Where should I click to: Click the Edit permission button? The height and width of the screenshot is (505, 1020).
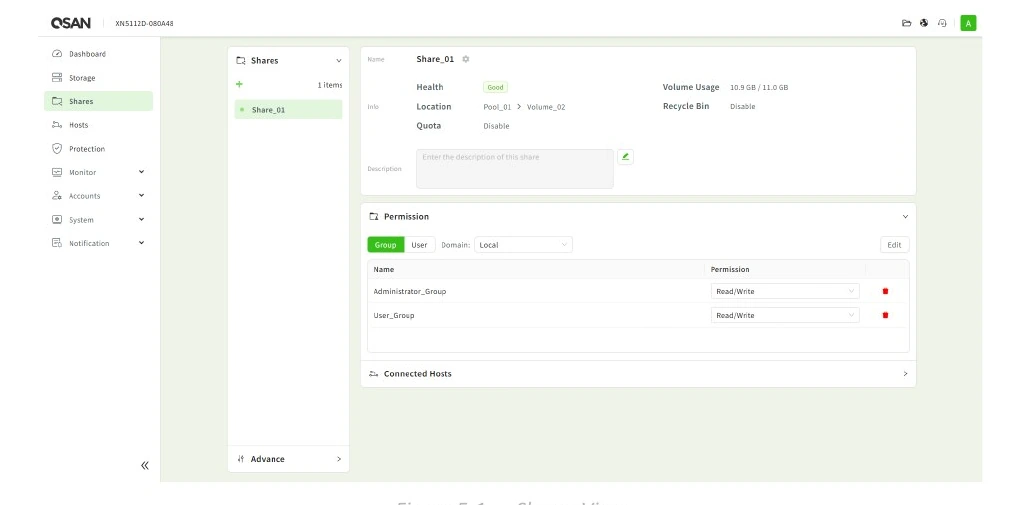coord(894,245)
